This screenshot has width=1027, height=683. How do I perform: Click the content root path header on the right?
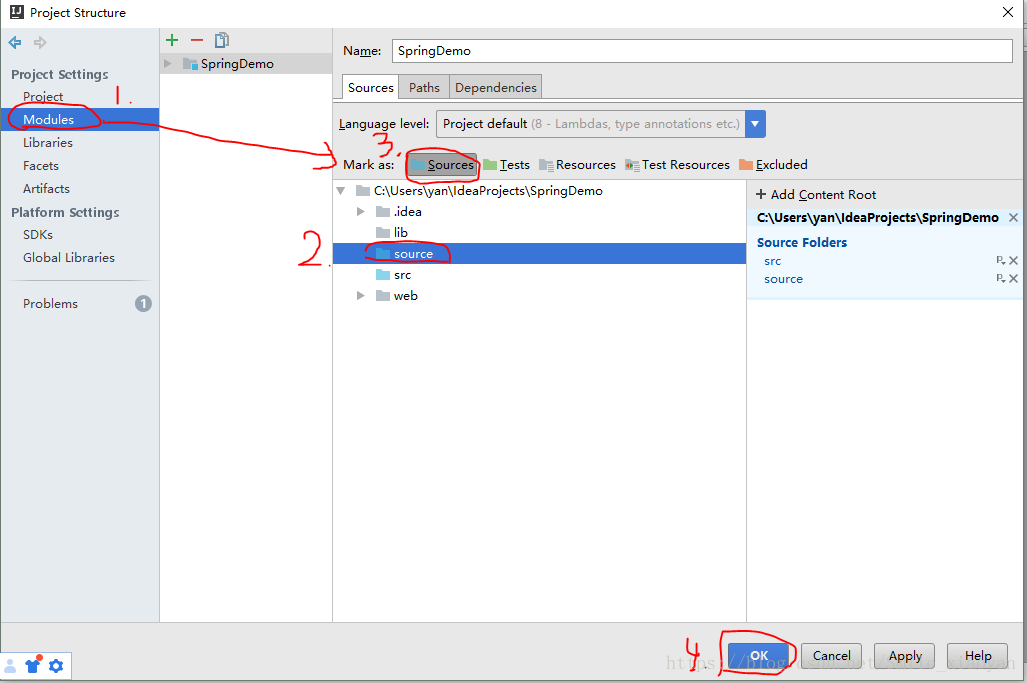tap(878, 217)
